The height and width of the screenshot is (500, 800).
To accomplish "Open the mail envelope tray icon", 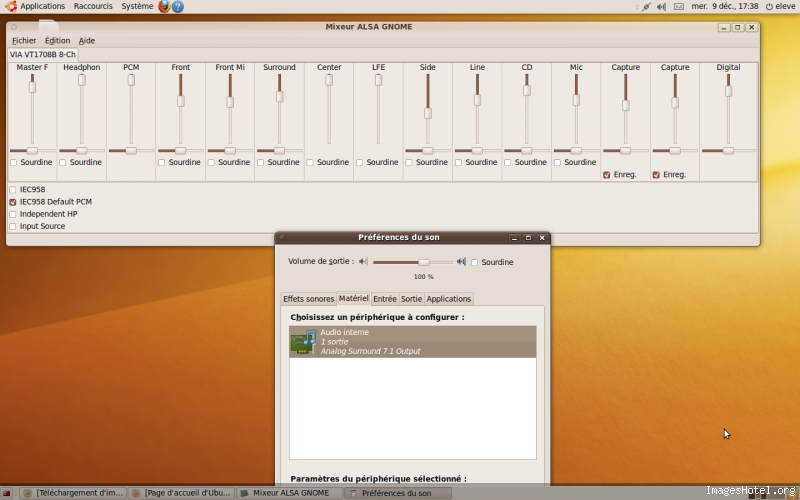I will click(679, 7).
